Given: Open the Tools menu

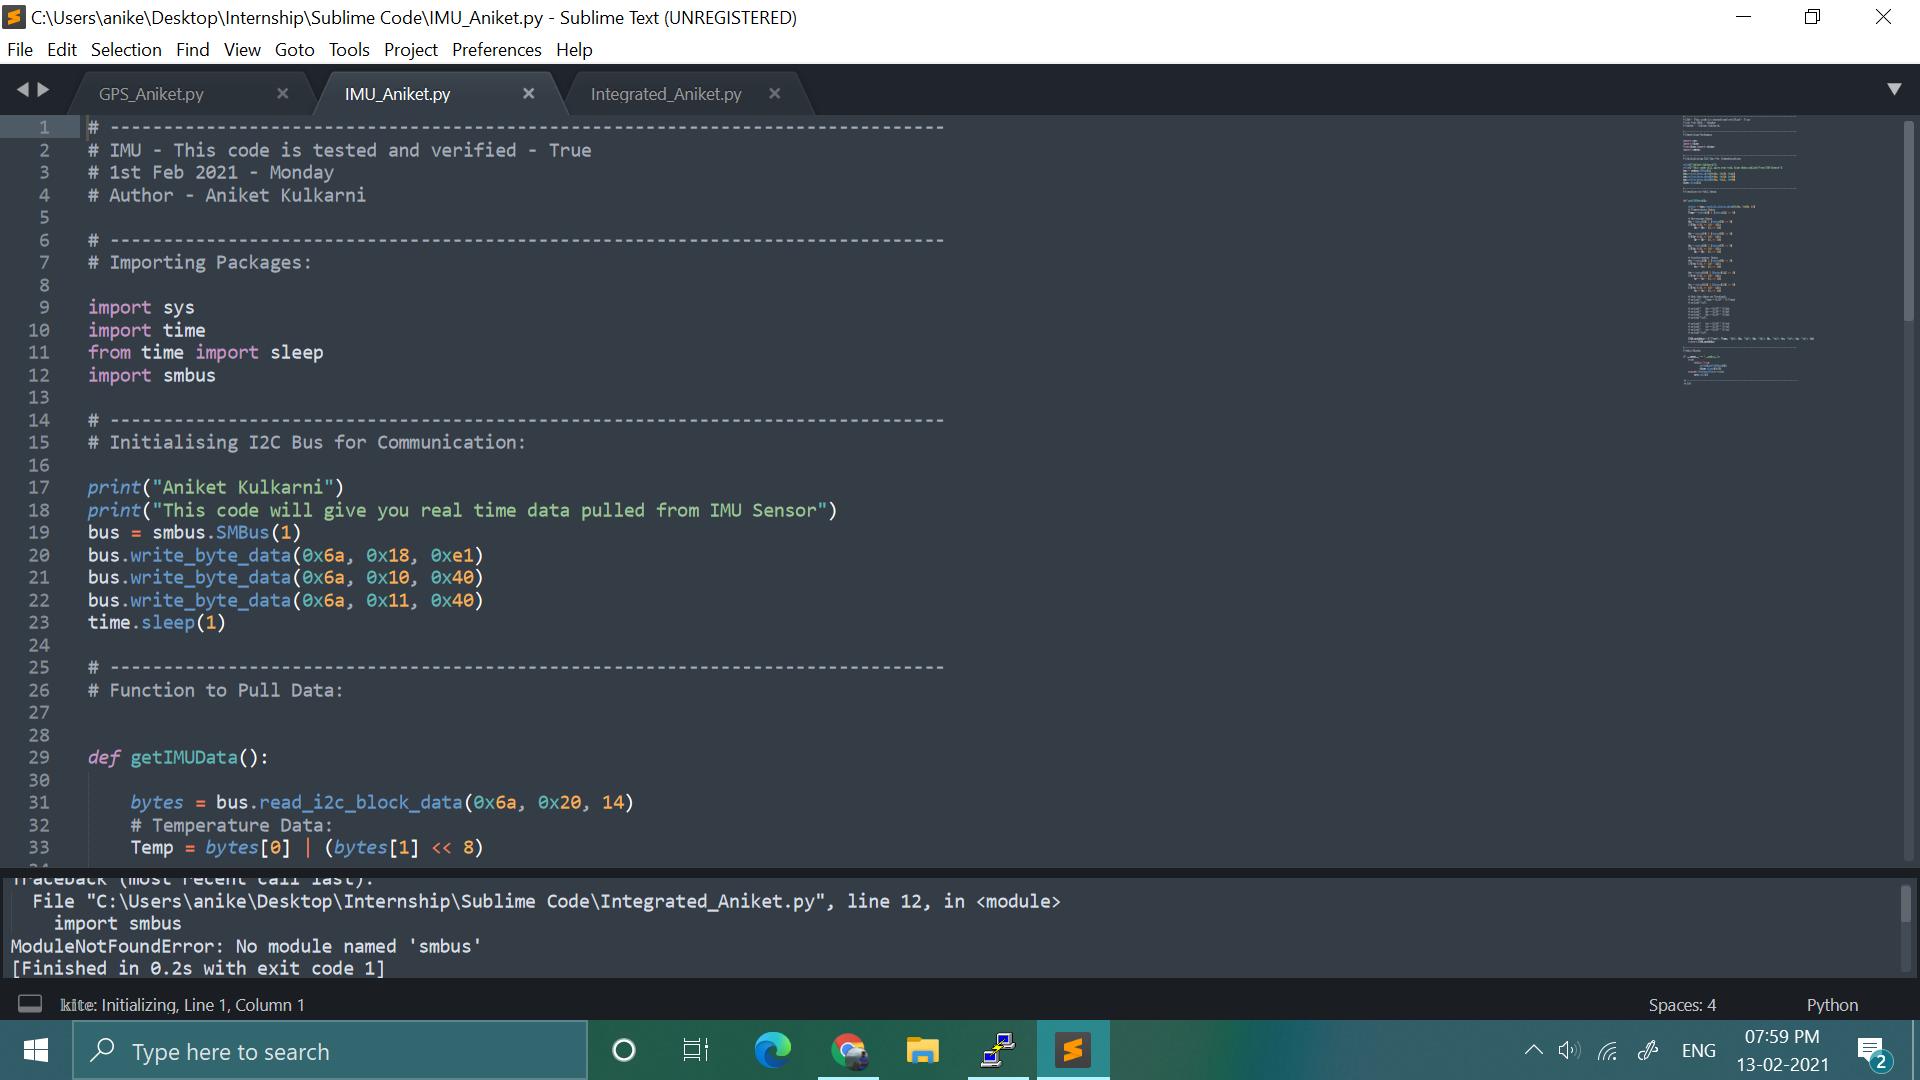Looking at the screenshot, I should coord(348,49).
